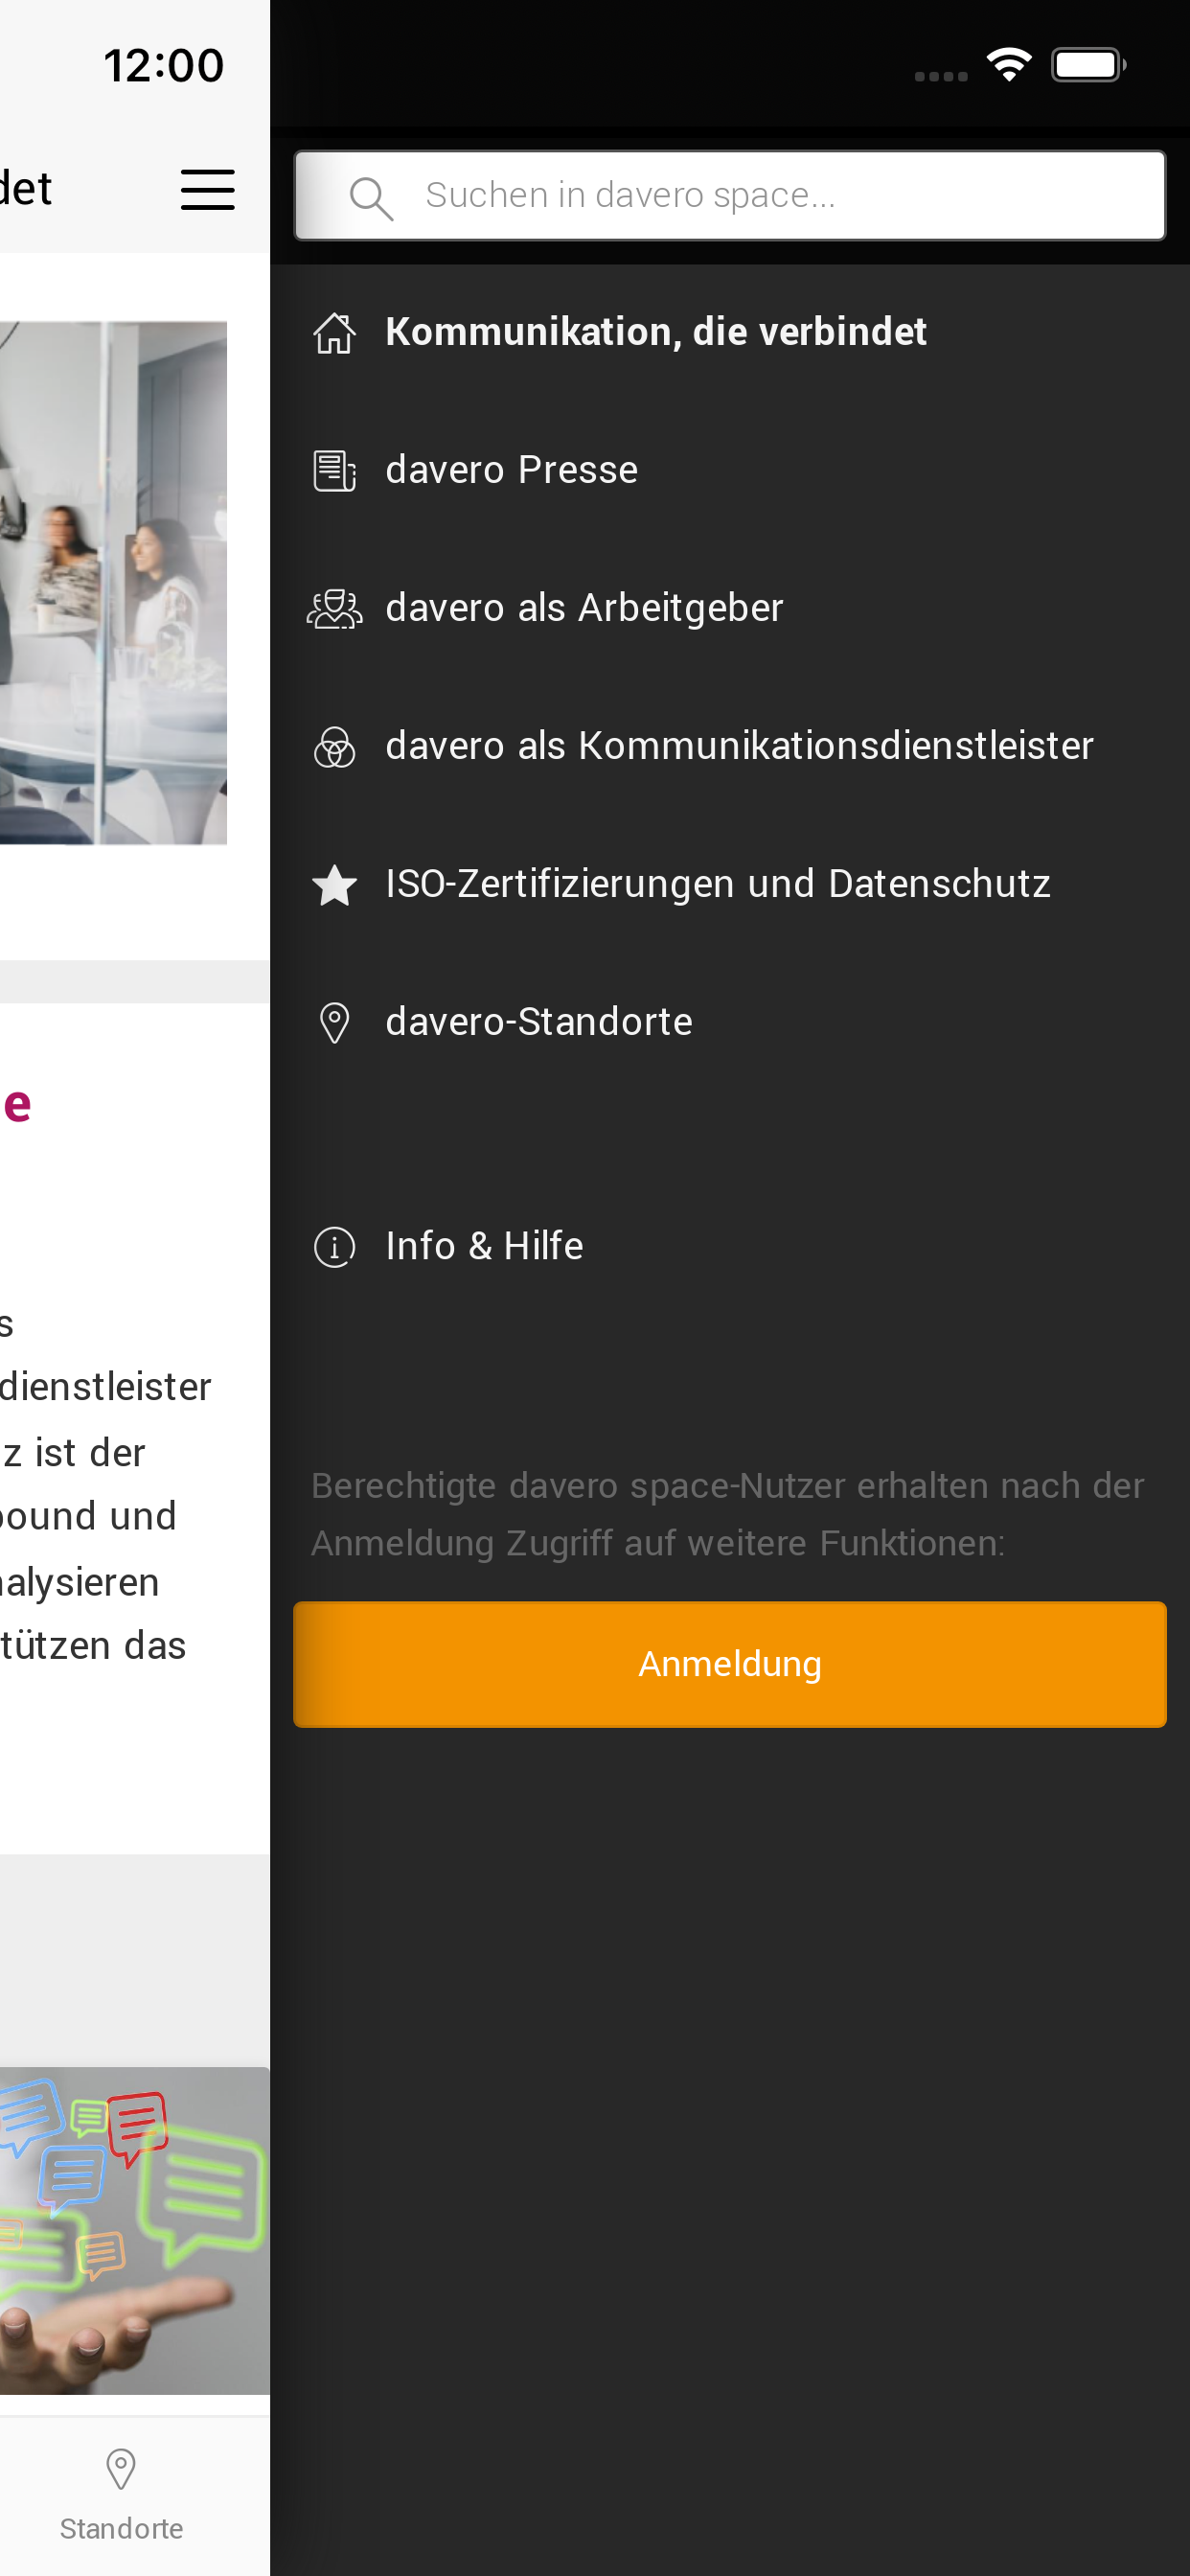Focus the 'Suchen in davero space' search field
This screenshot has width=1190, height=2576.
730,195
